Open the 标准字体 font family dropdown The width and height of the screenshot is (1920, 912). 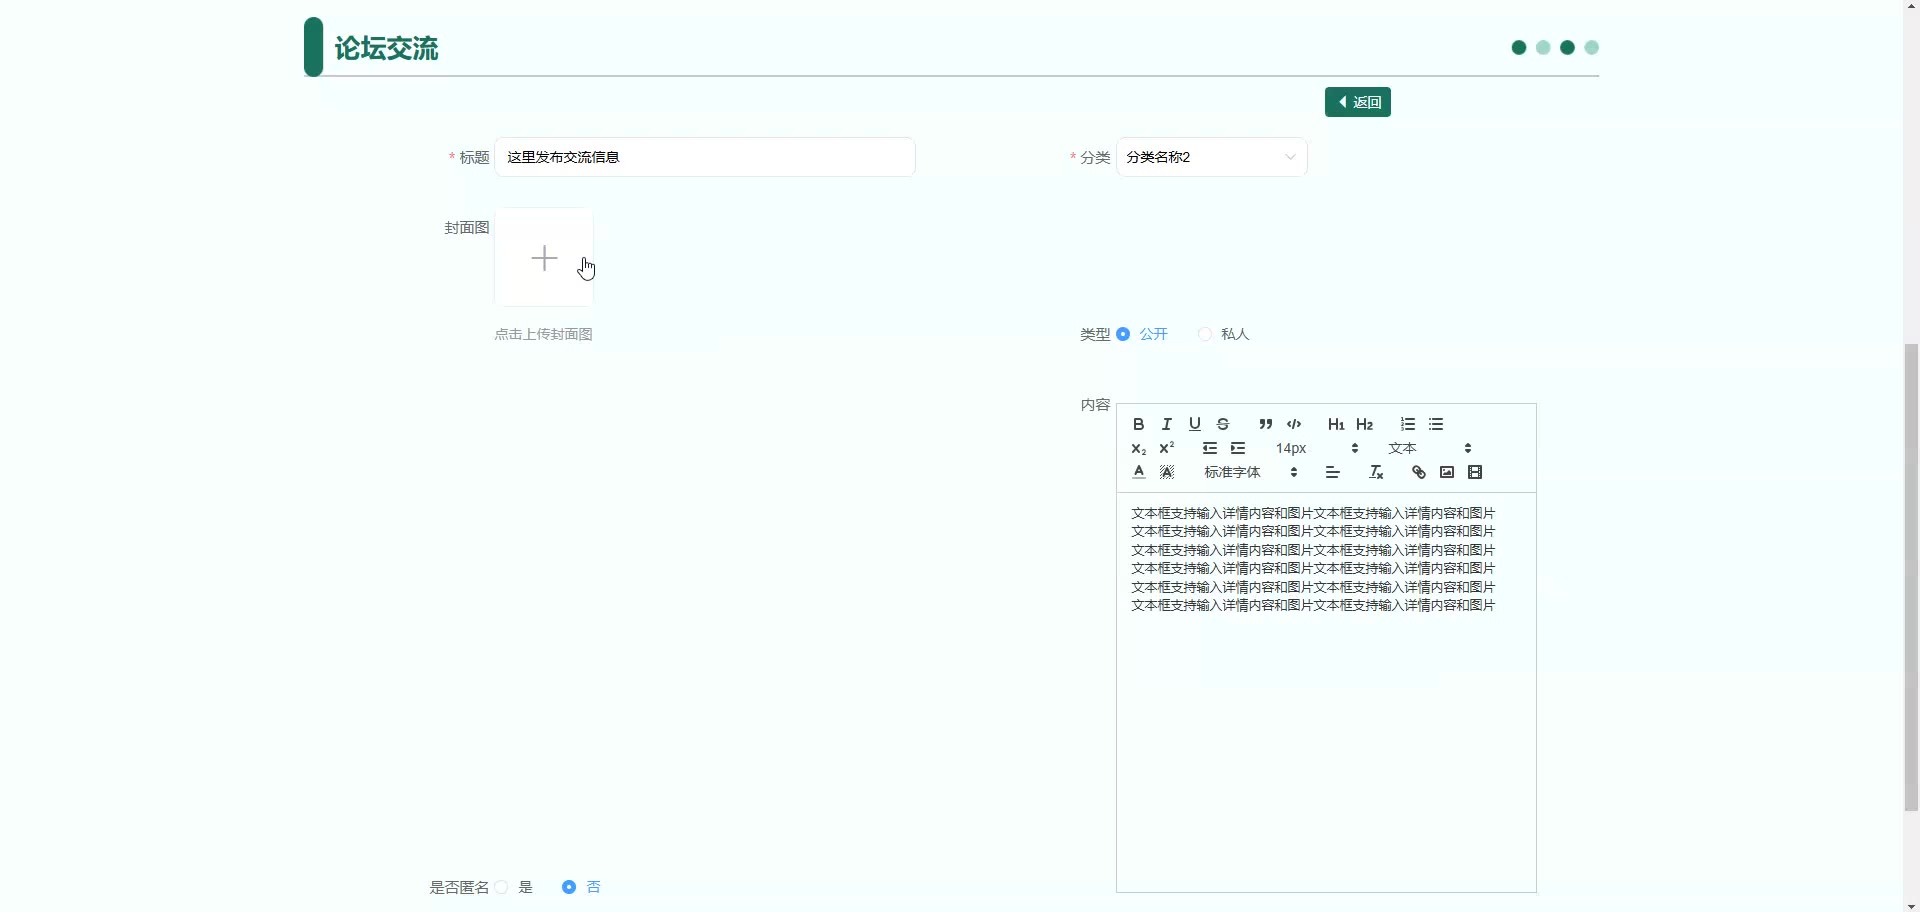1250,472
